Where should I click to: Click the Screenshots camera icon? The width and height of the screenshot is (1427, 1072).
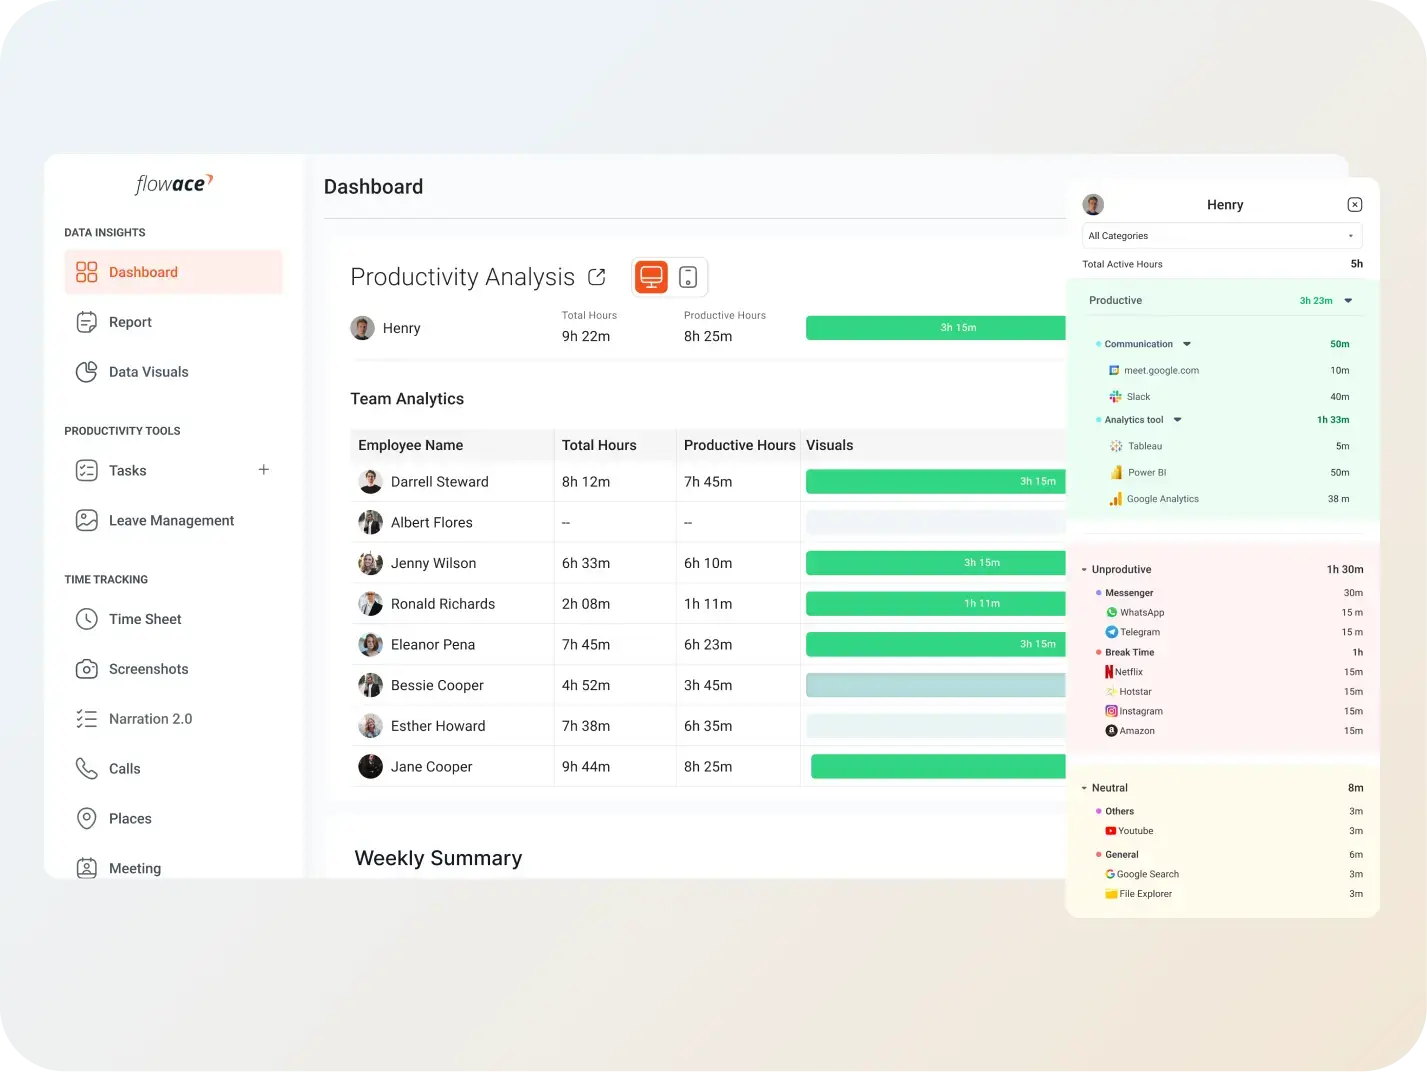pyautogui.click(x=87, y=669)
